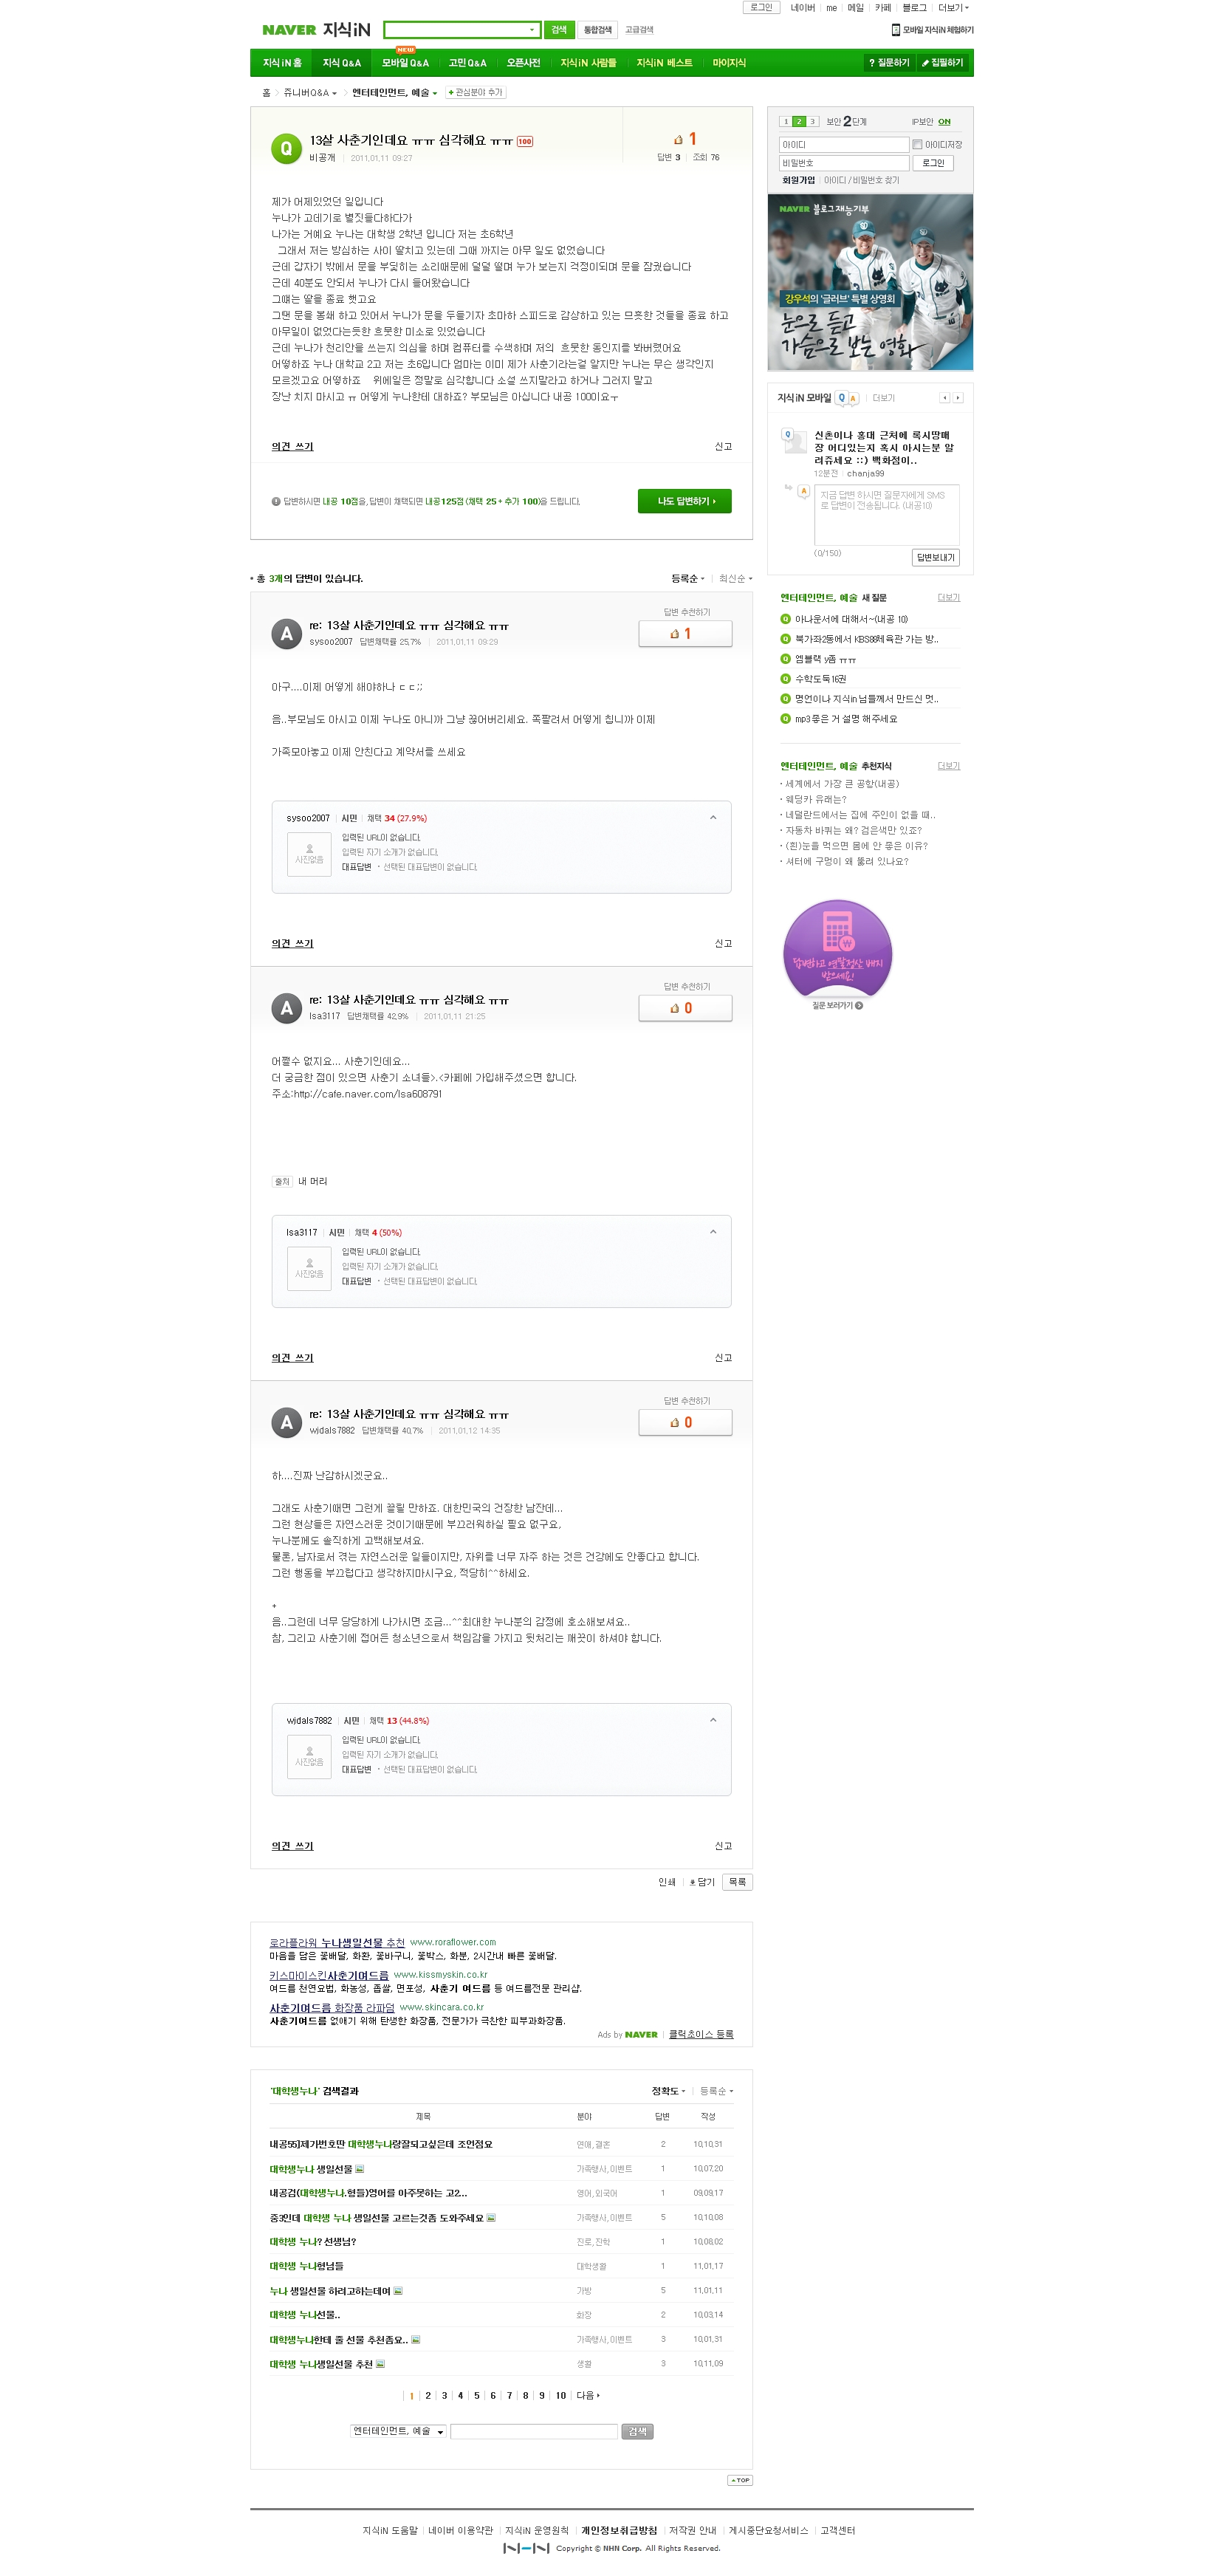The image size is (1225, 2576).
Task: Select security level 1
Action: coord(786,122)
